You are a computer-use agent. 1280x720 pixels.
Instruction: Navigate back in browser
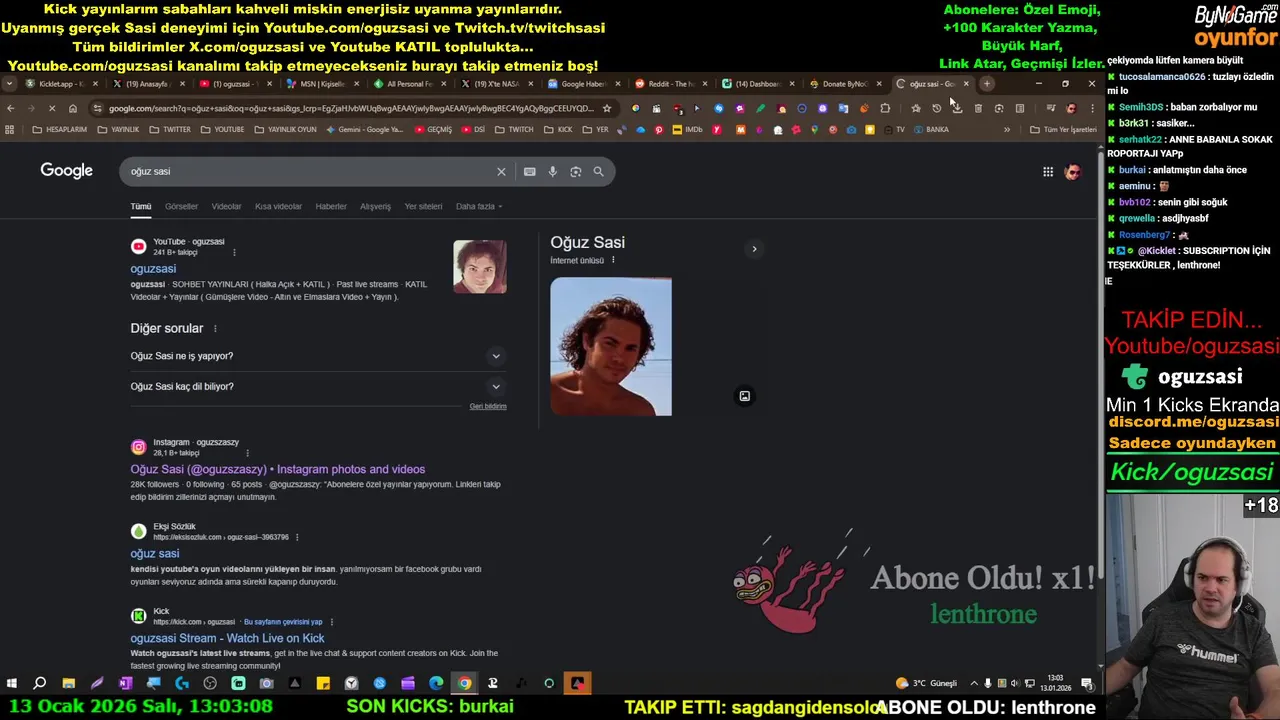click(10, 108)
